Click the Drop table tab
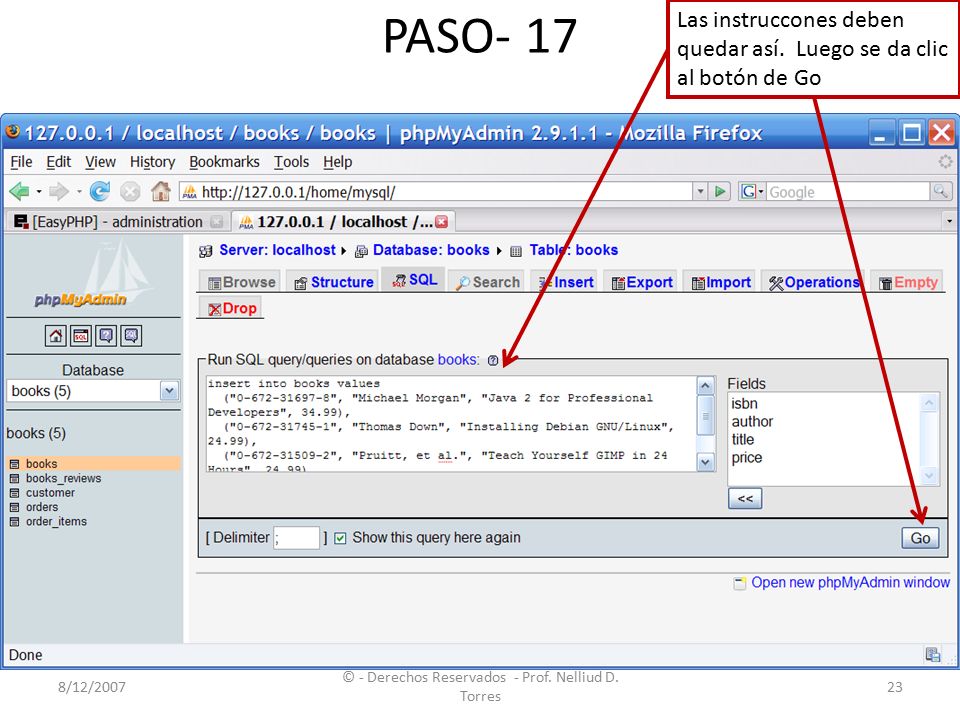 pos(231,308)
